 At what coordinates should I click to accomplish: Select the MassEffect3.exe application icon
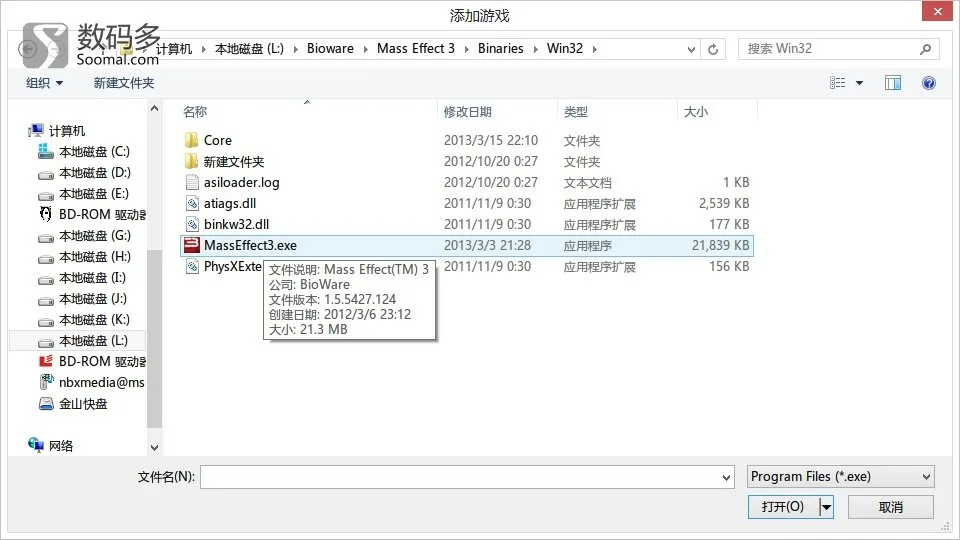point(192,245)
